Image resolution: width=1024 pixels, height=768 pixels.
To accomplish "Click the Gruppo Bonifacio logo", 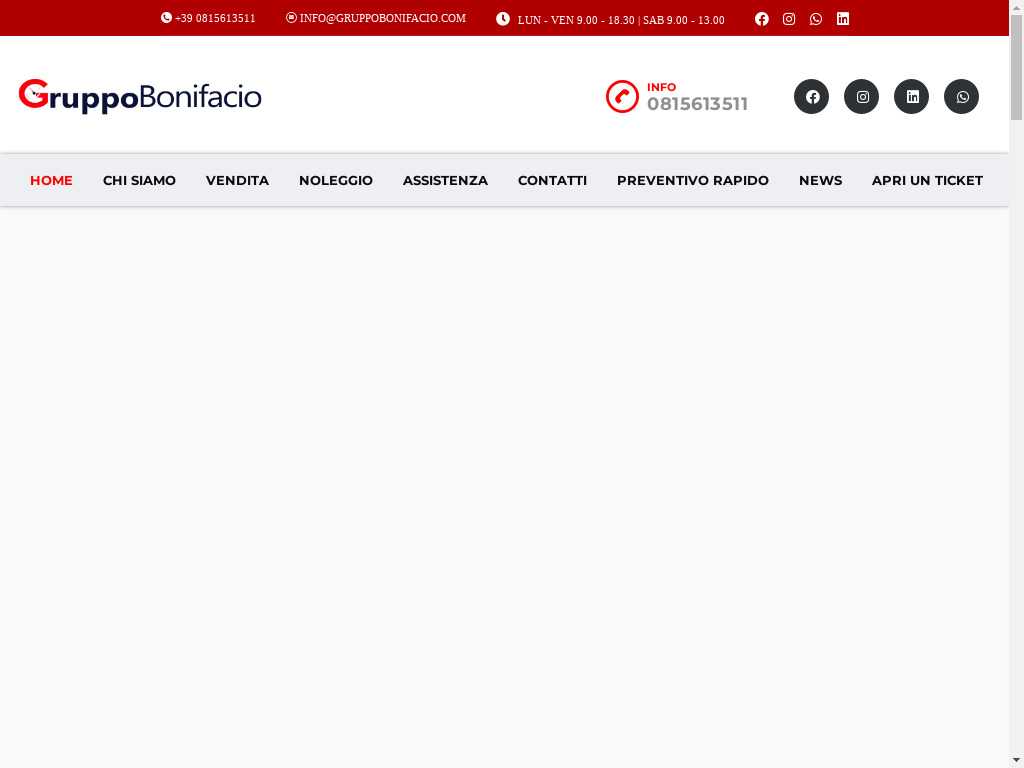I will pos(140,97).
